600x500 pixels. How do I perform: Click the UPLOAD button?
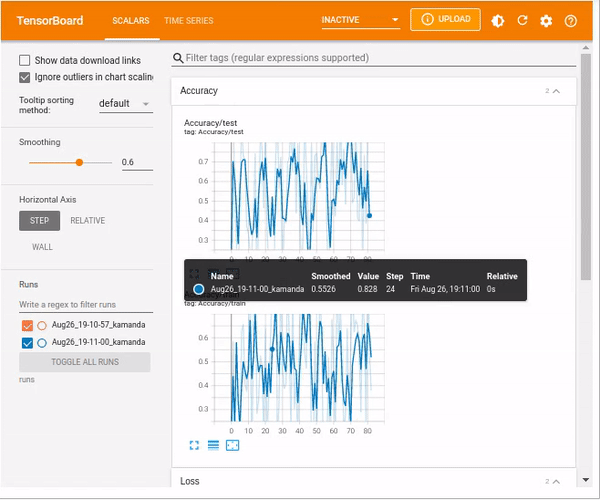tap(445, 20)
